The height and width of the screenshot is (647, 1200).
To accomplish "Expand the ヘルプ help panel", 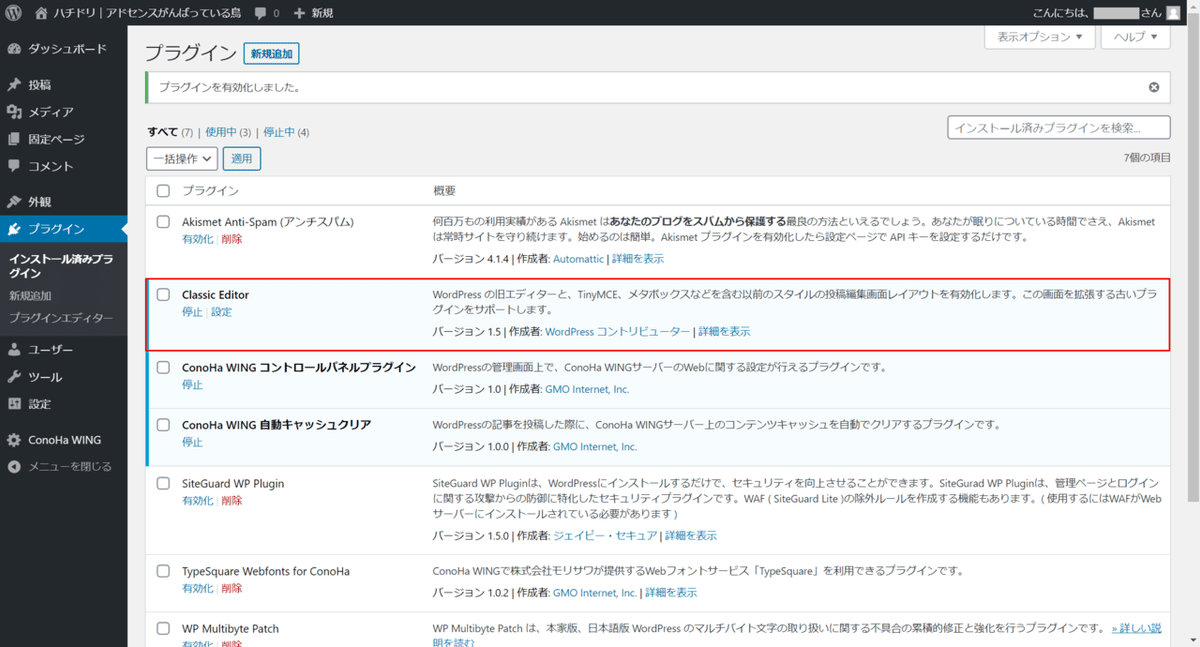I will coord(1135,37).
